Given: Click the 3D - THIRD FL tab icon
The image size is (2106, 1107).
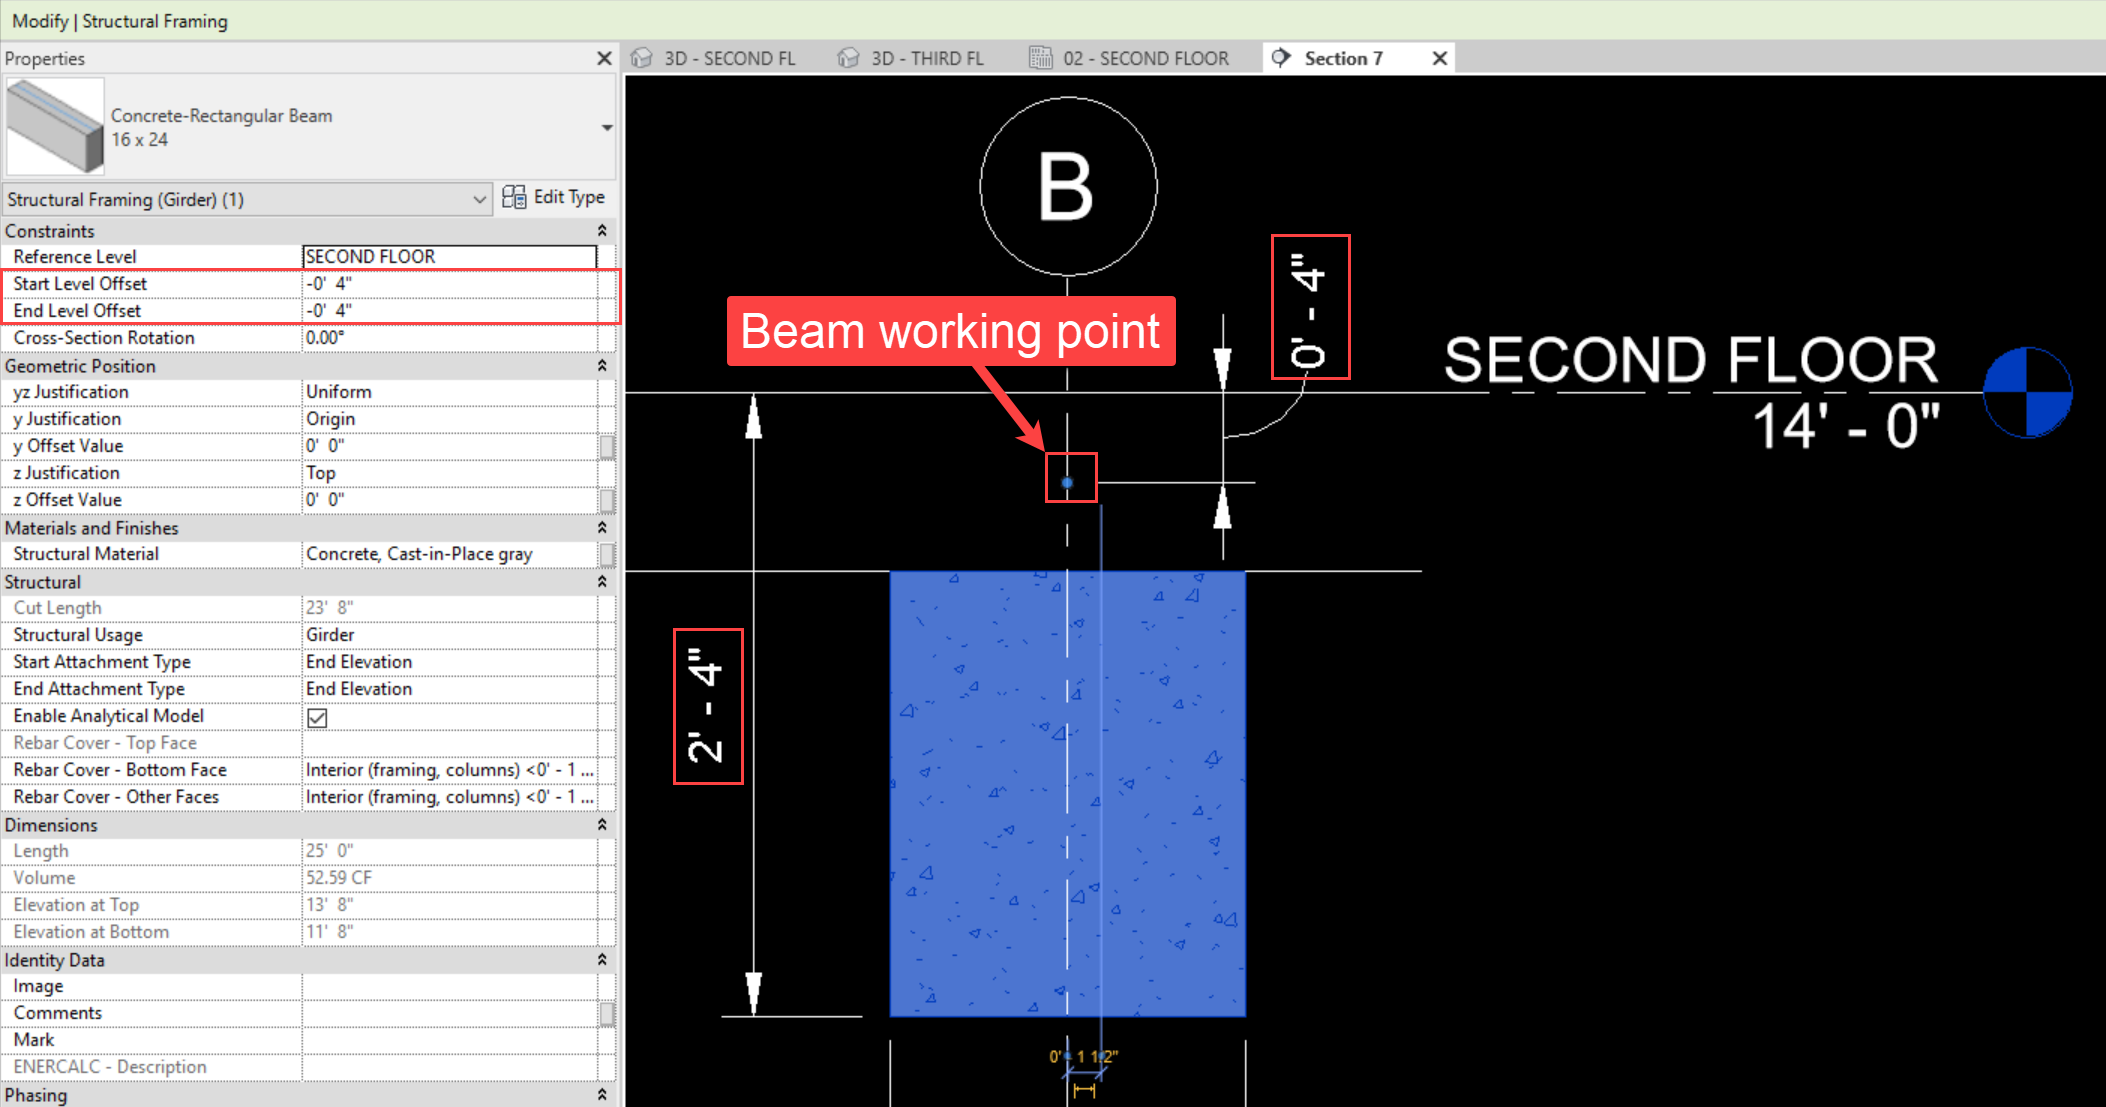Looking at the screenshot, I should tap(848, 58).
